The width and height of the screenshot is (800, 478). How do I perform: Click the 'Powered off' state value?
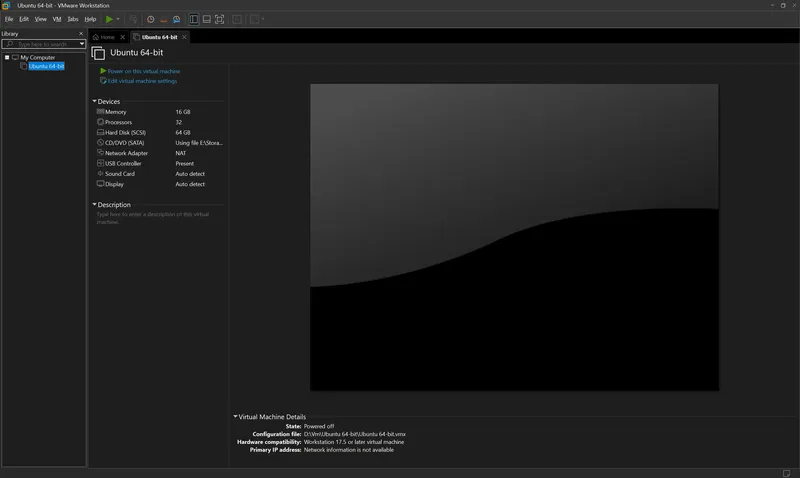click(x=319, y=426)
